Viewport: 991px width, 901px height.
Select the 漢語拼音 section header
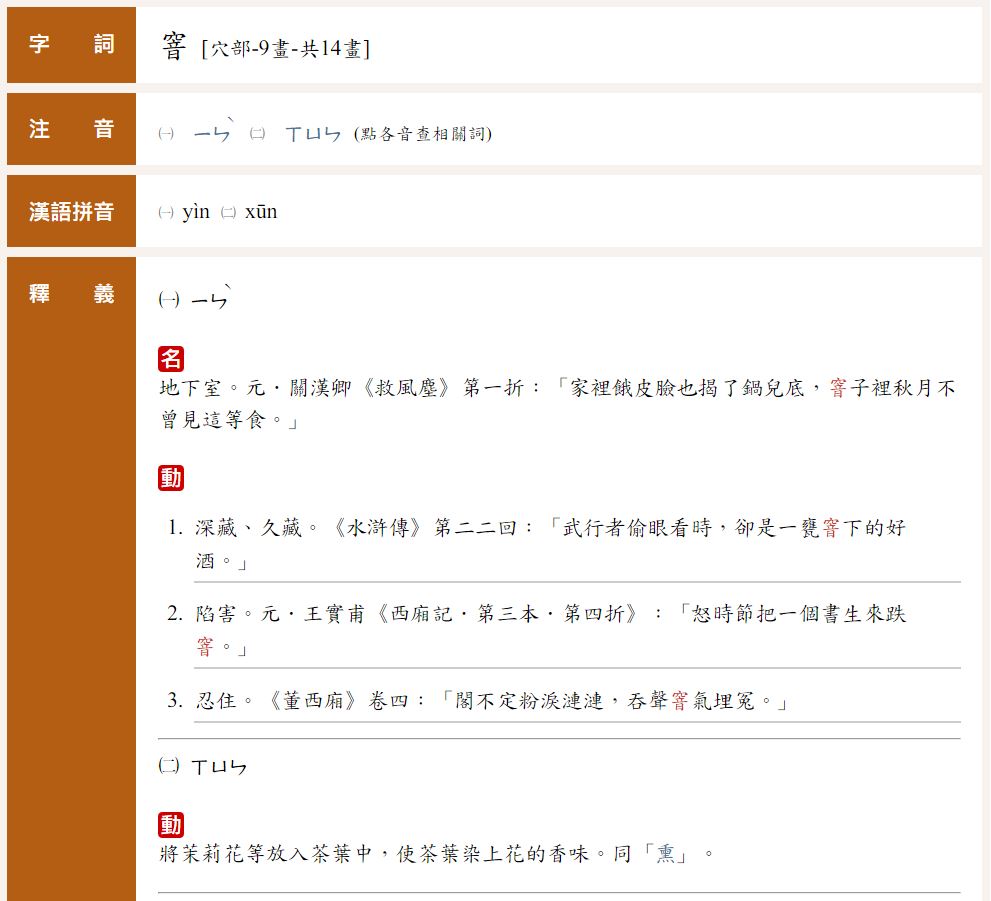coord(71,212)
